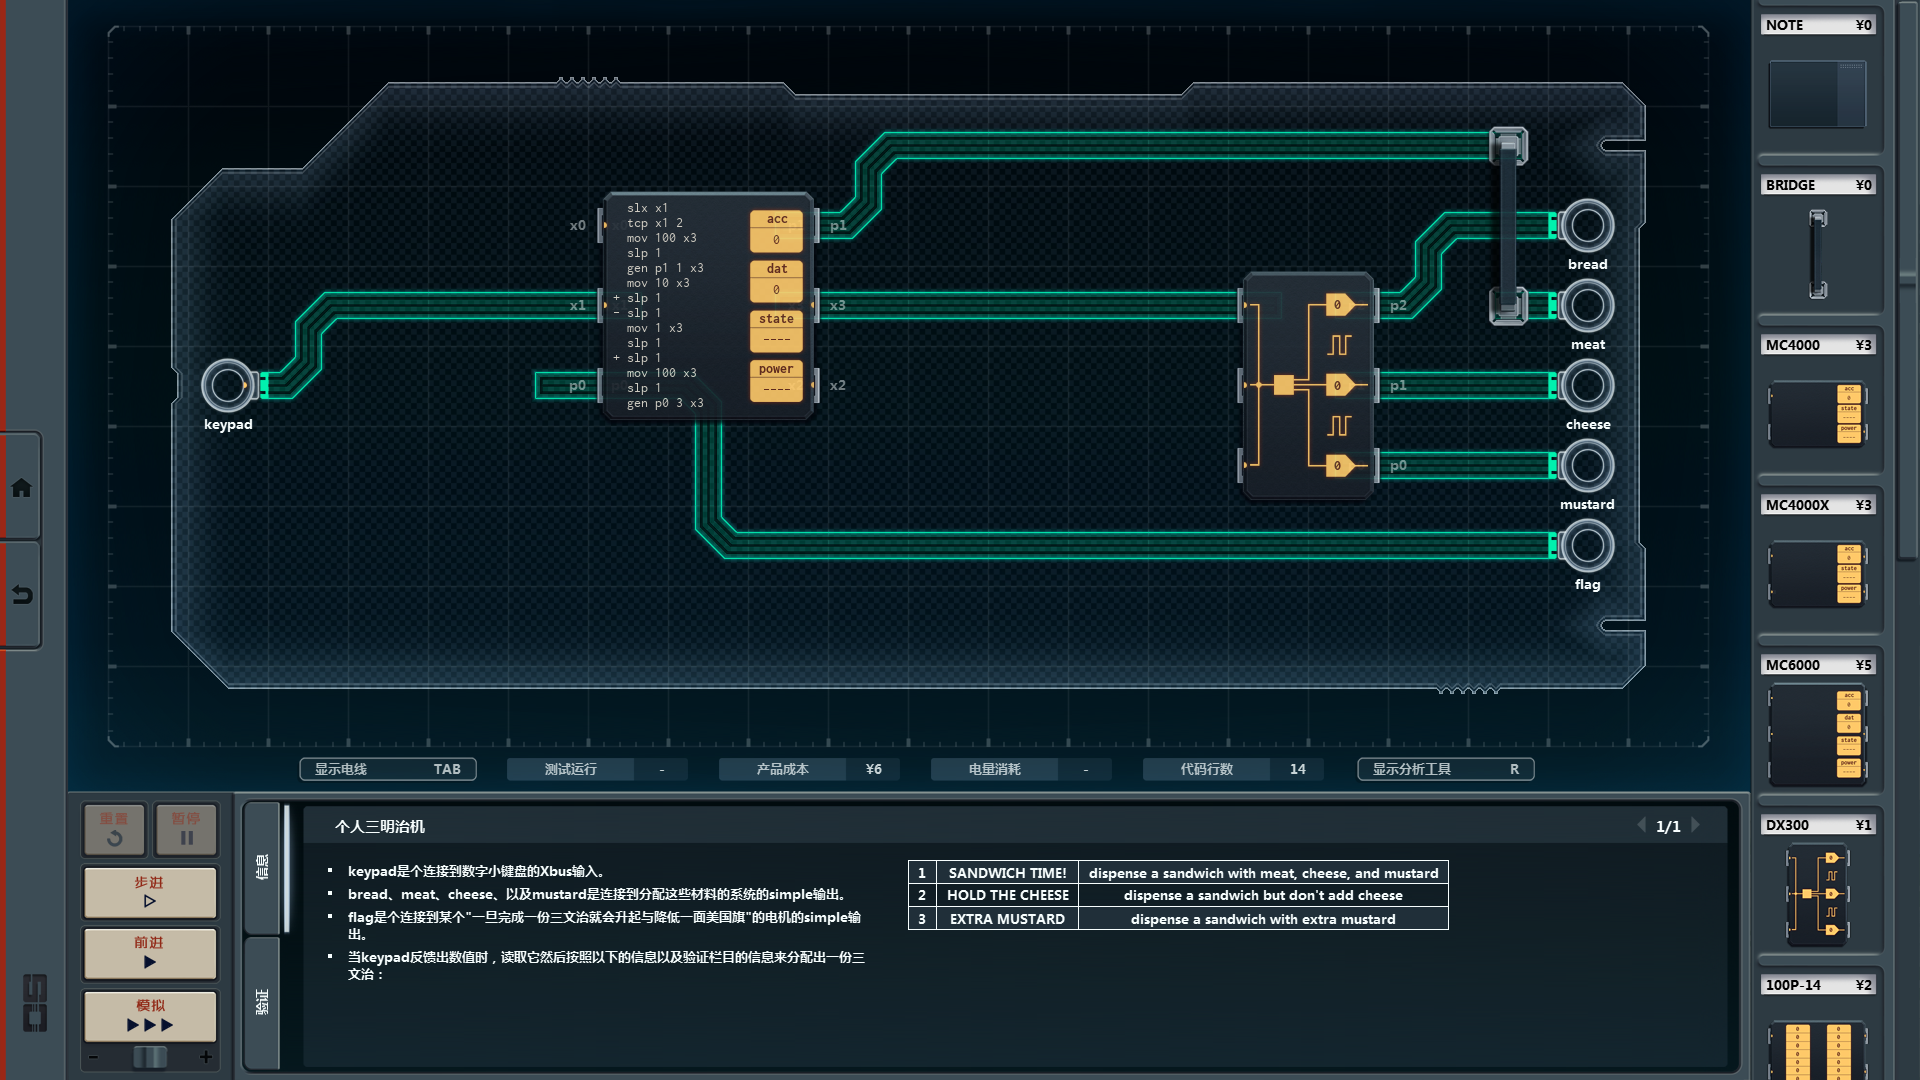The width and height of the screenshot is (1920, 1080).
Task: Choose the BRIDGE component from parts panel
Action: [1817, 253]
